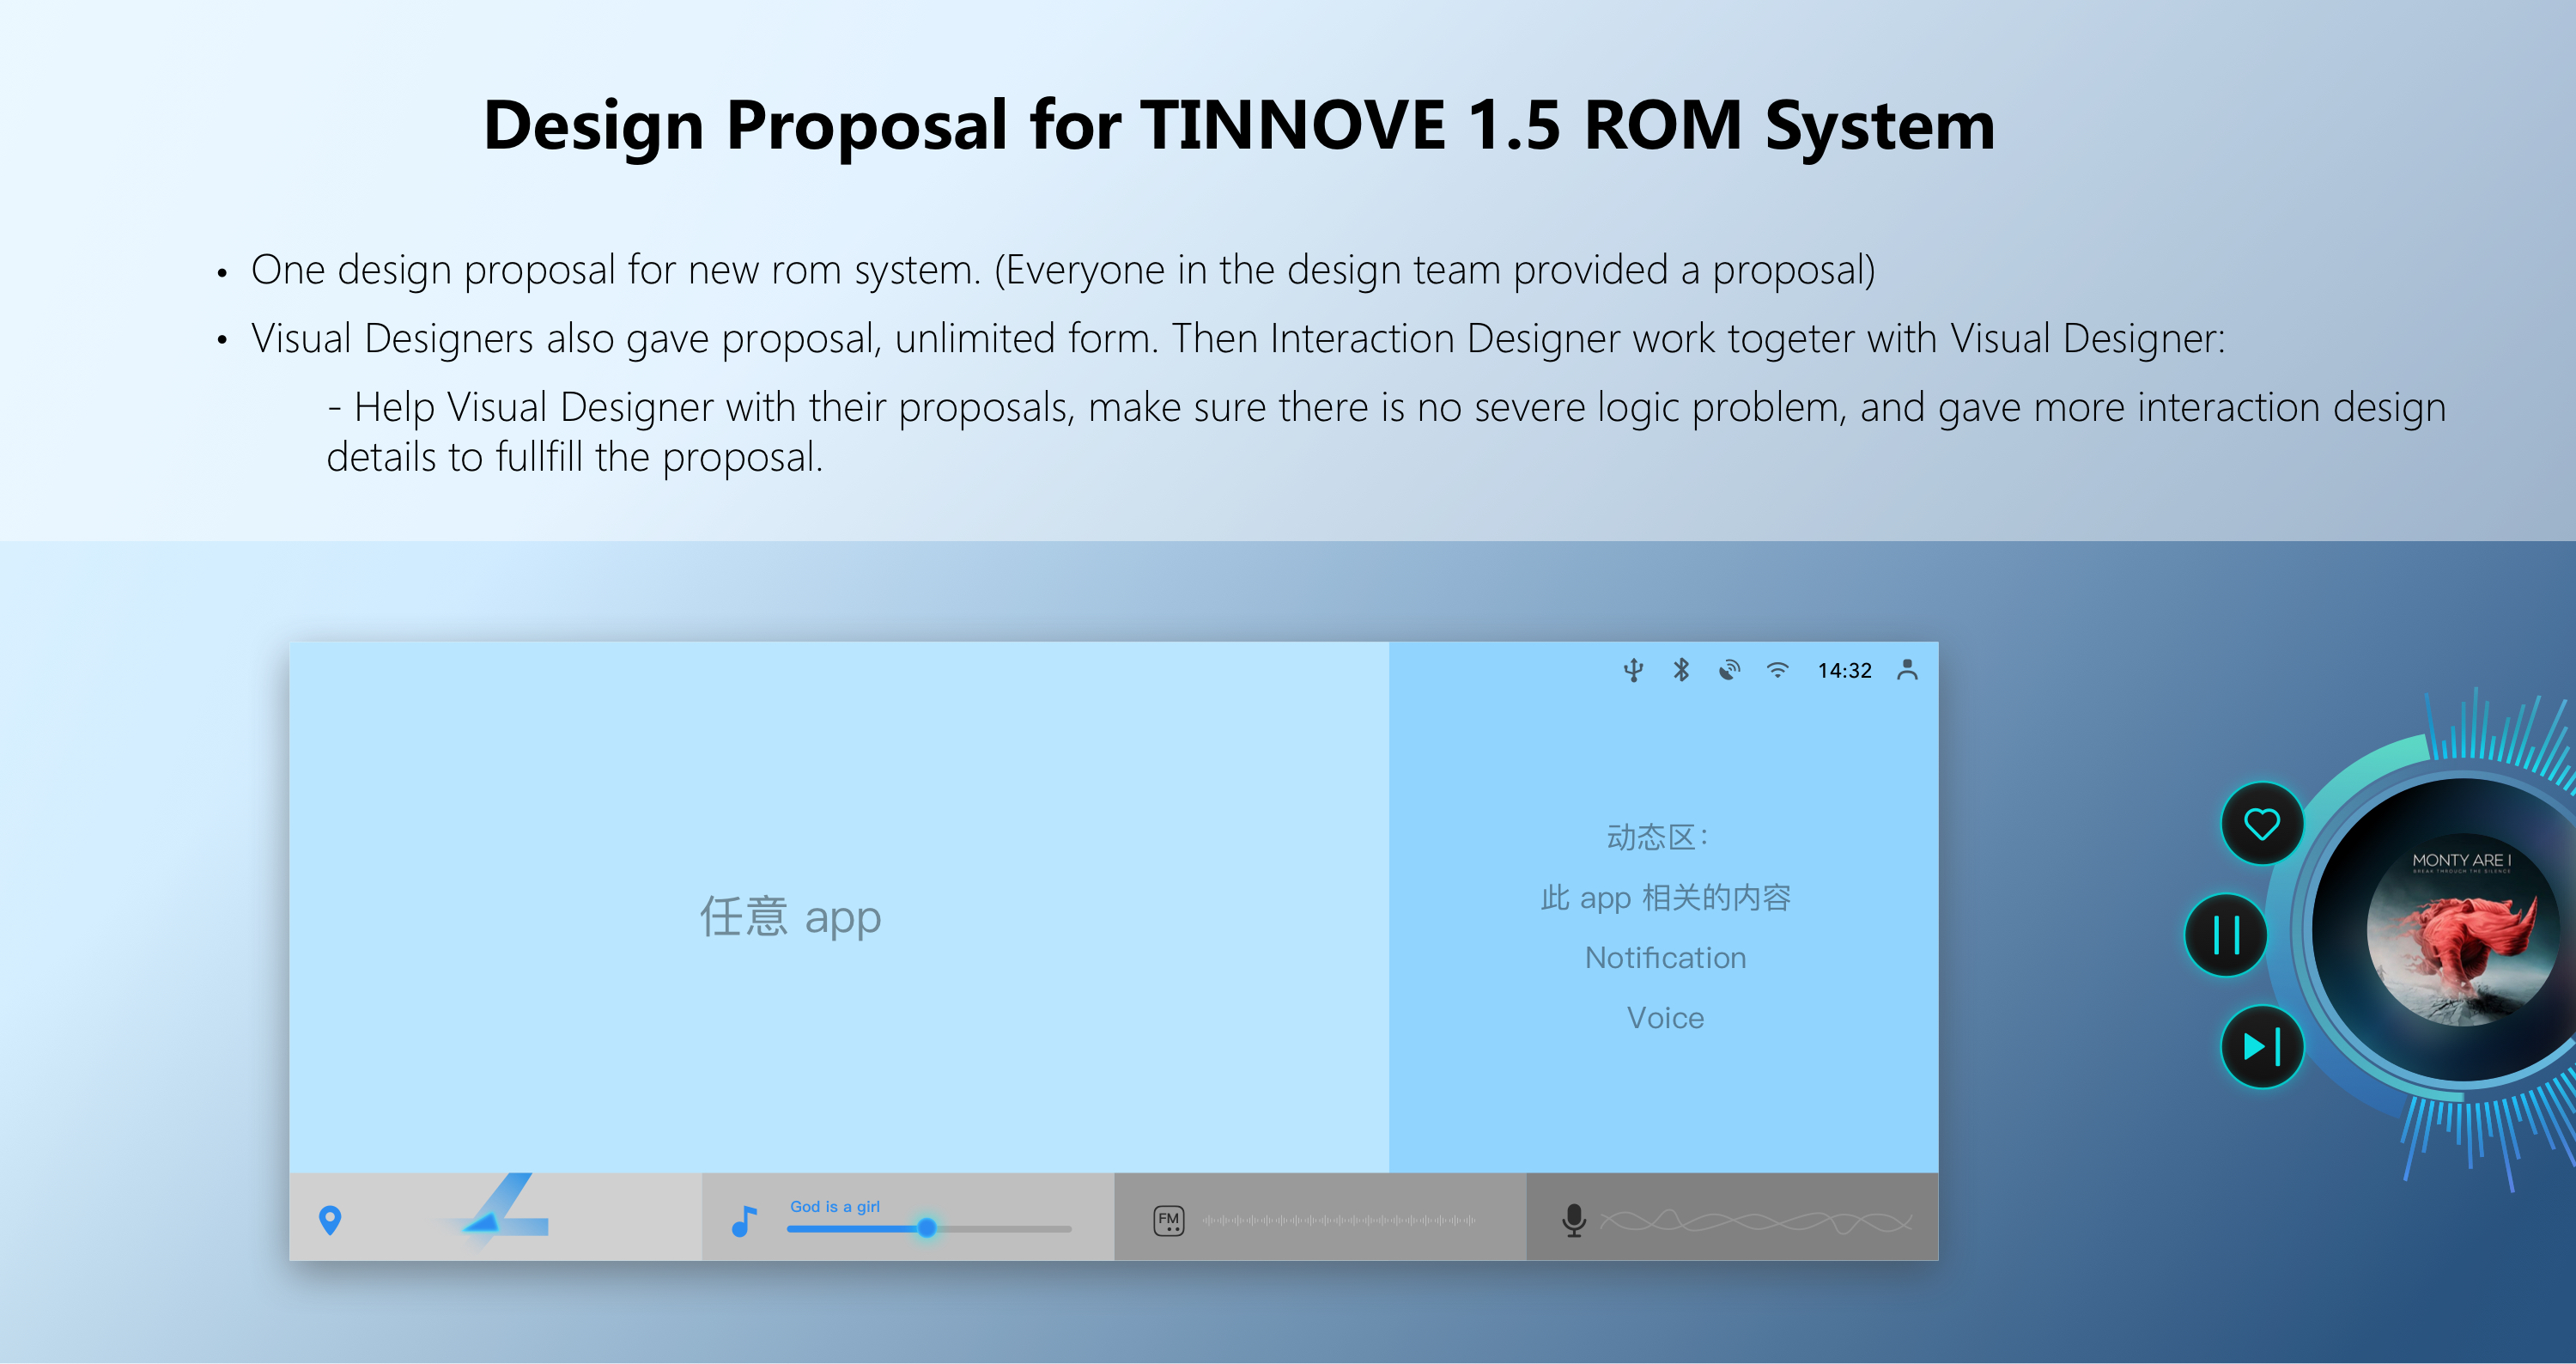Screen dimensions: 2576x1364
Task: Pause the music playback
Action: (2226, 935)
